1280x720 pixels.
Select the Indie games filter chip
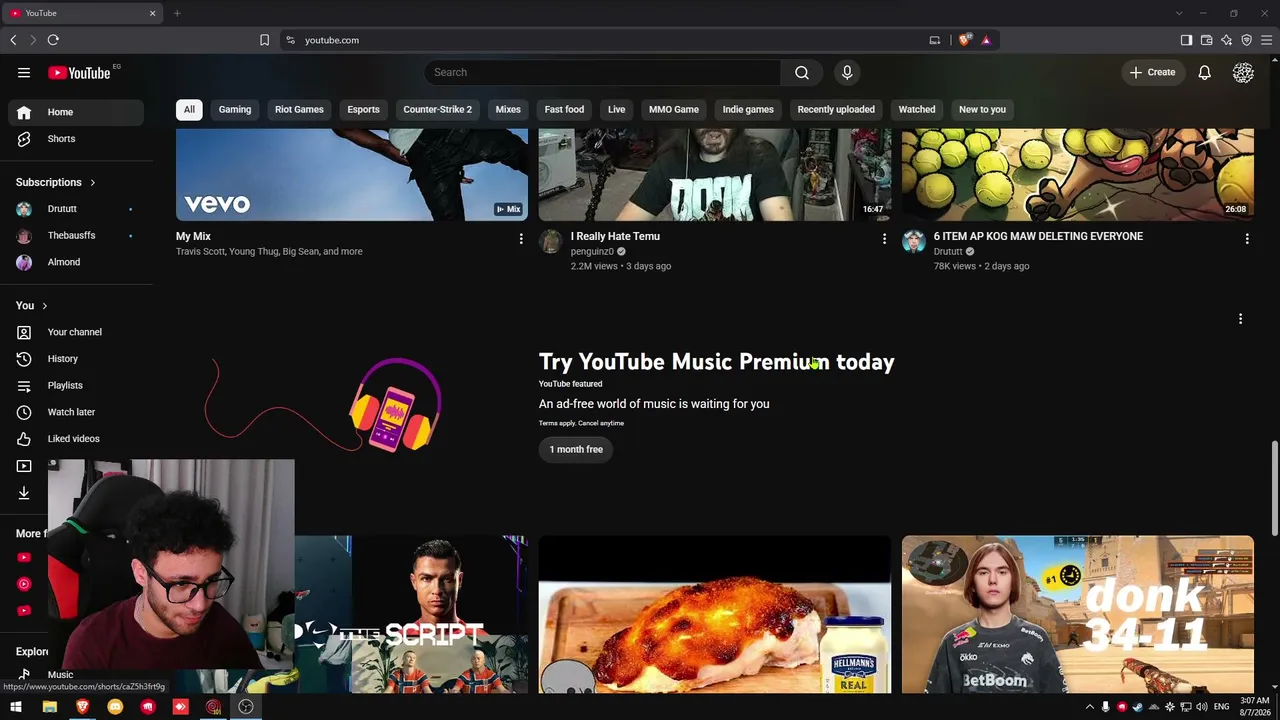pos(748,109)
